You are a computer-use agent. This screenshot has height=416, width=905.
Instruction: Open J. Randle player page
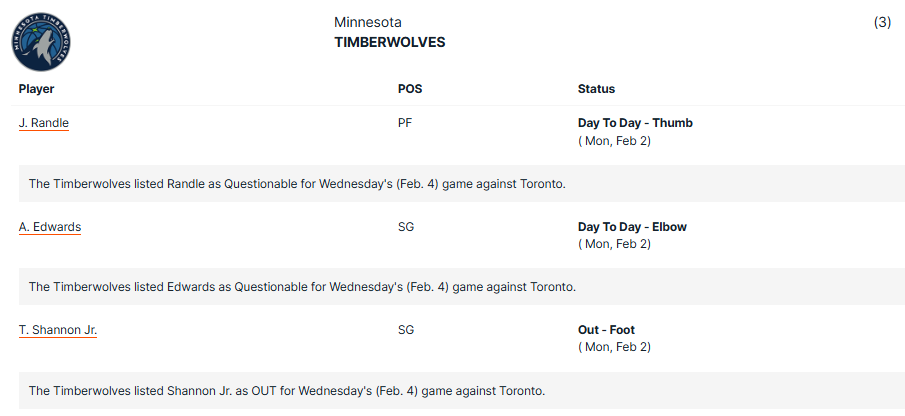click(44, 123)
